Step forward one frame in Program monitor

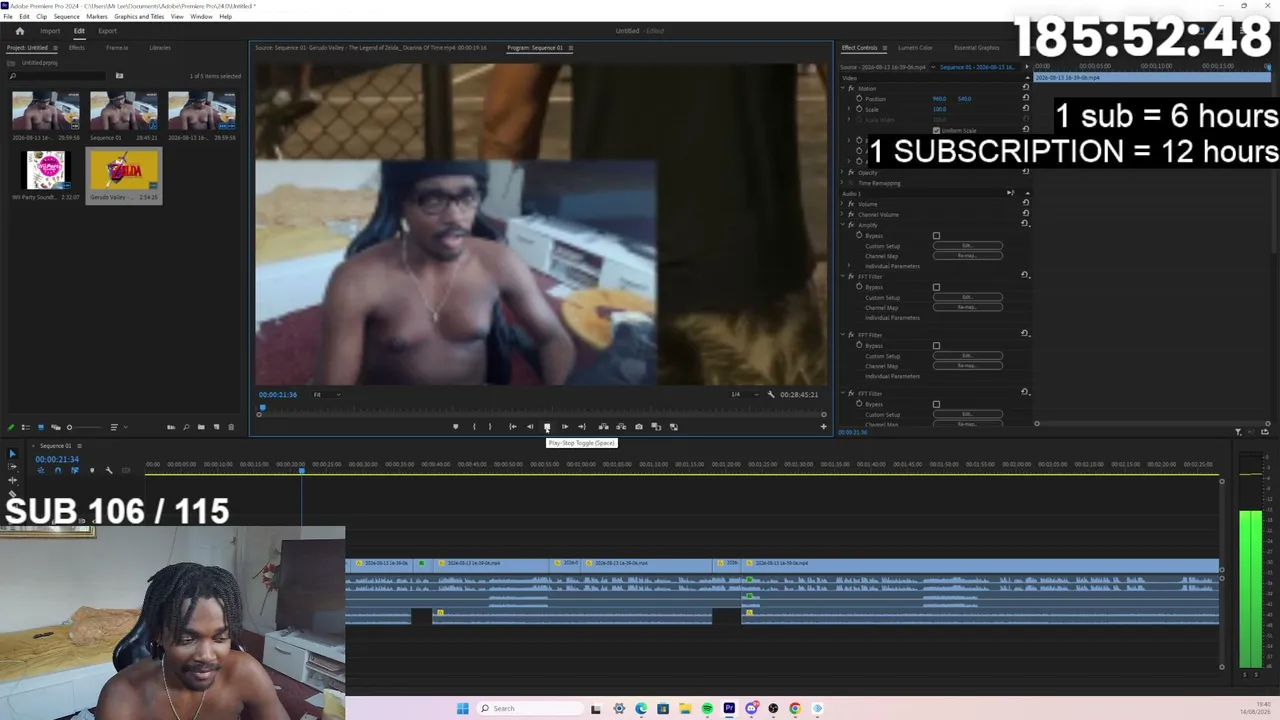tap(564, 427)
